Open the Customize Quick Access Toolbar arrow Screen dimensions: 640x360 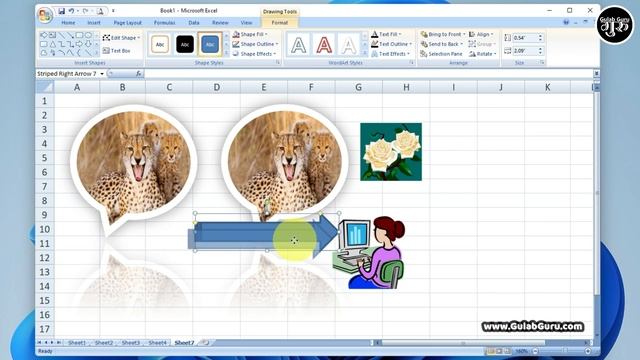point(113,11)
